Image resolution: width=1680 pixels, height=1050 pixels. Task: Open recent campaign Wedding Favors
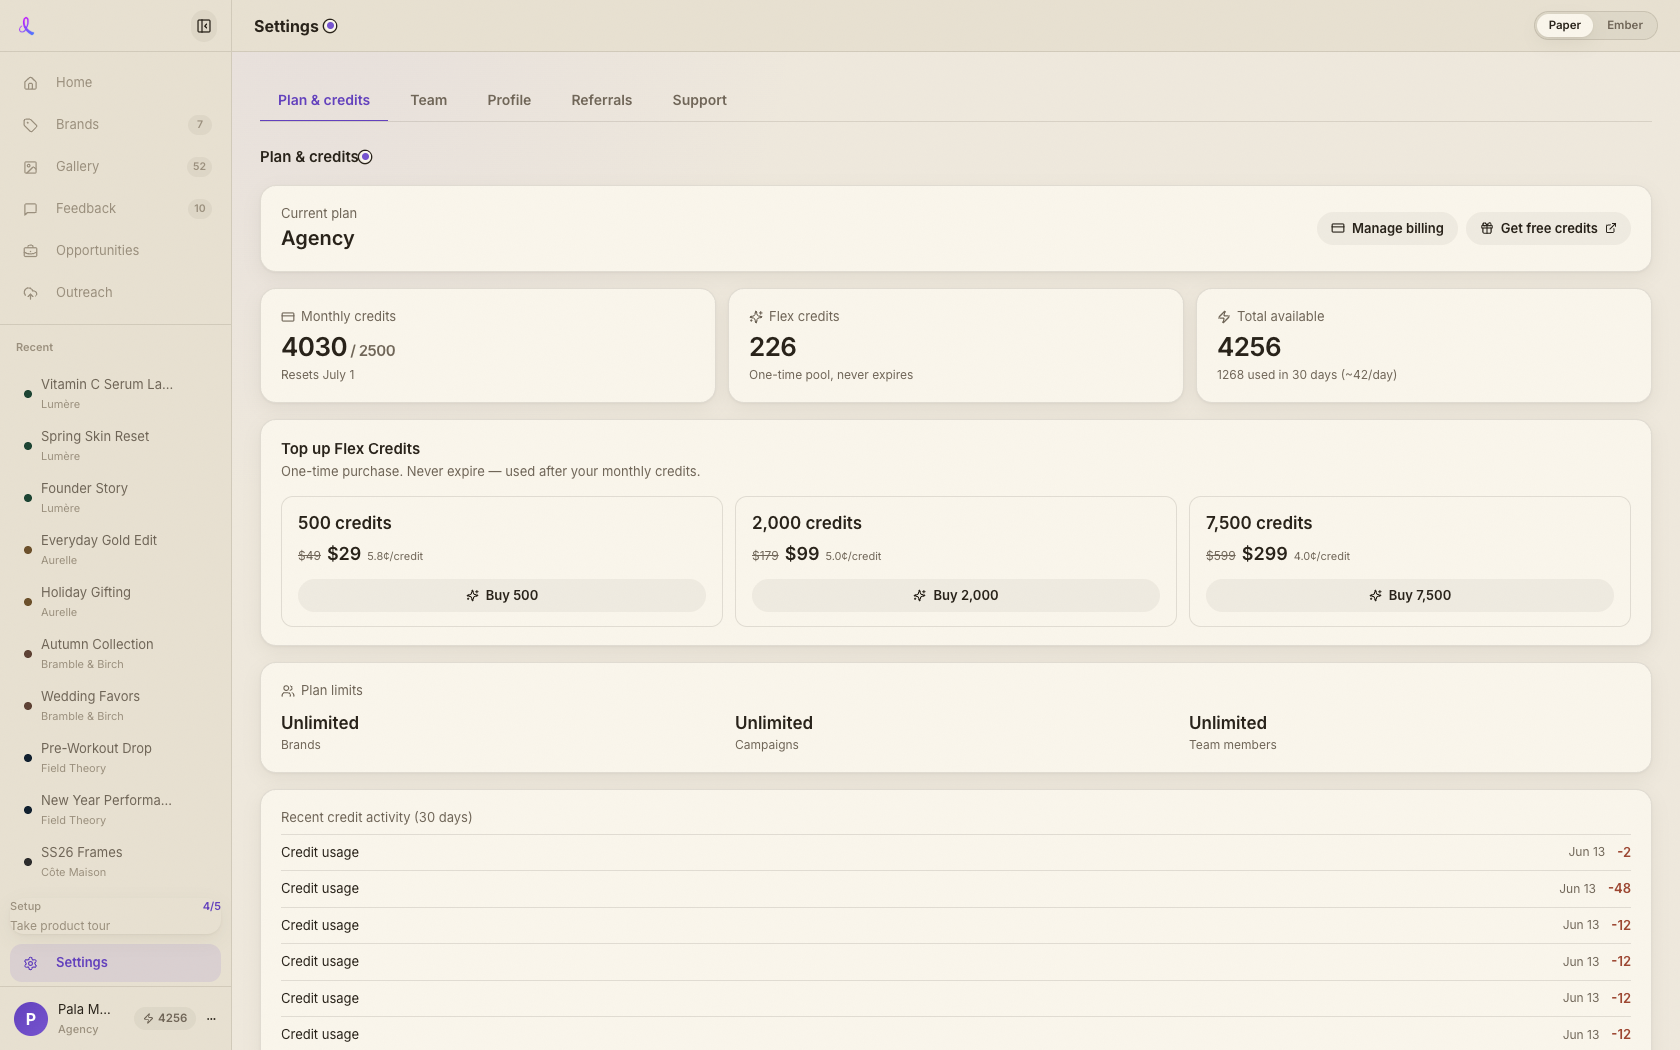pos(116,705)
